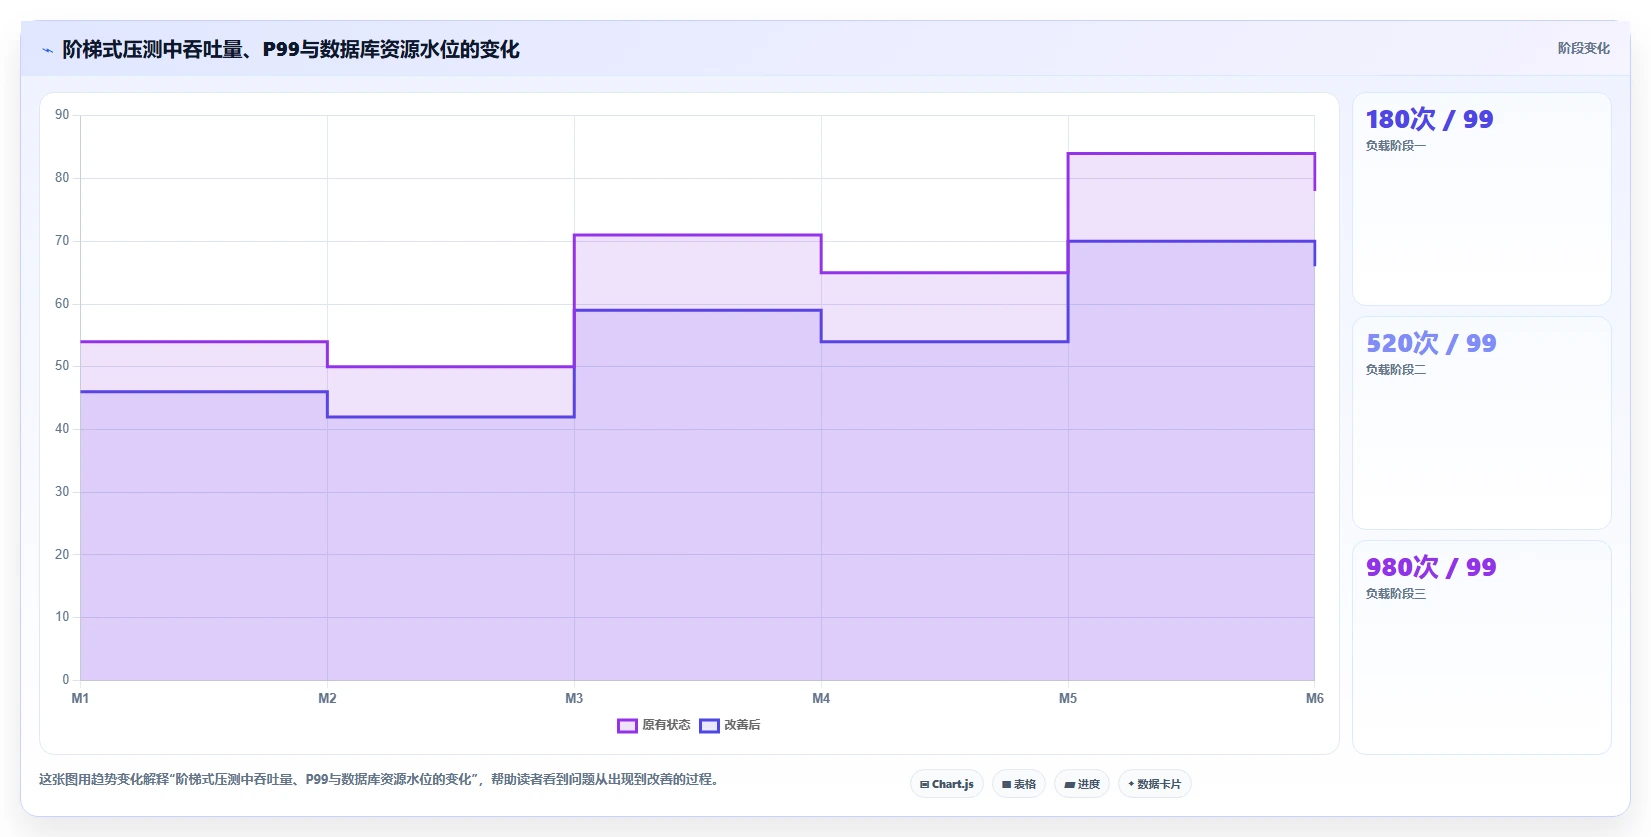Click the 90 y-axis value
Image resolution: width=1651 pixels, height=837 pixels.
click(x=62, y=115)
